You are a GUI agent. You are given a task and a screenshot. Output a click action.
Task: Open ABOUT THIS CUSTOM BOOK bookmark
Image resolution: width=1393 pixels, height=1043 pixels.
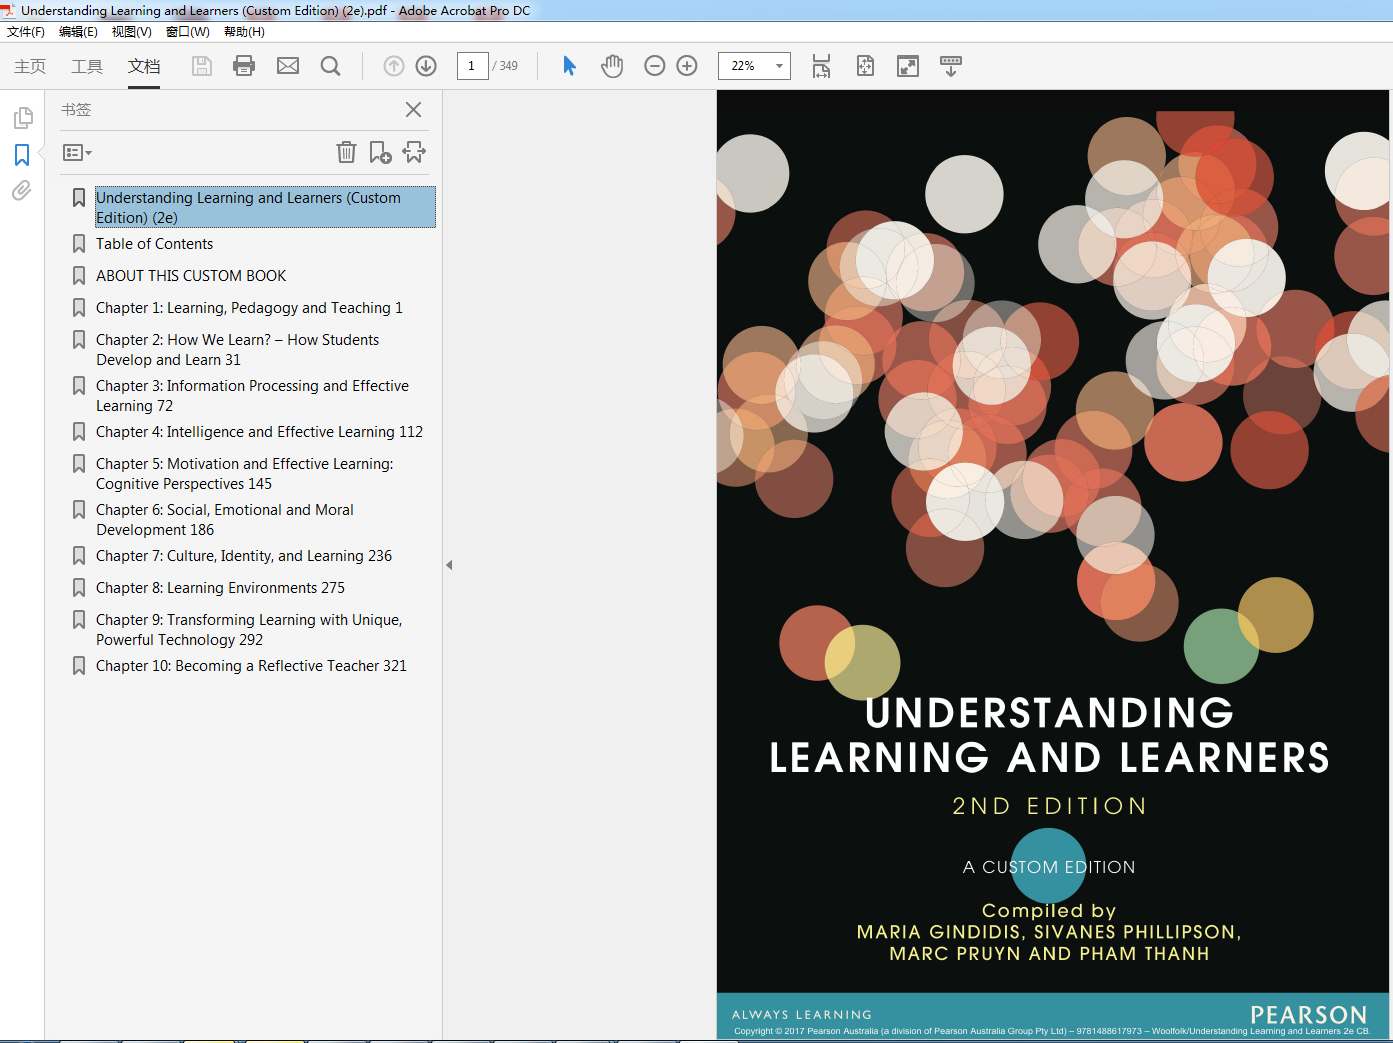coord(191,276)
